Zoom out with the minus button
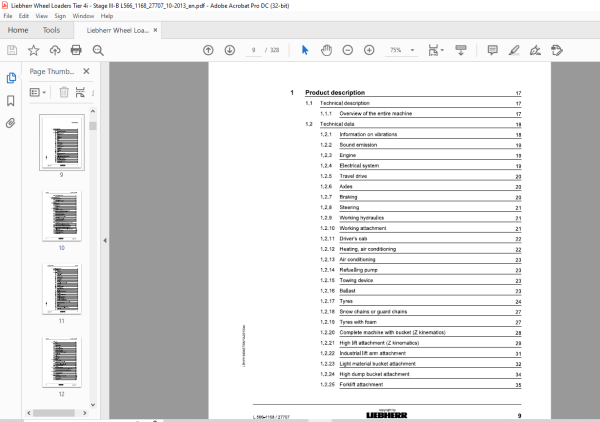Image resolution: width=600 pixels, height=422 pixels. pos(347,50)
